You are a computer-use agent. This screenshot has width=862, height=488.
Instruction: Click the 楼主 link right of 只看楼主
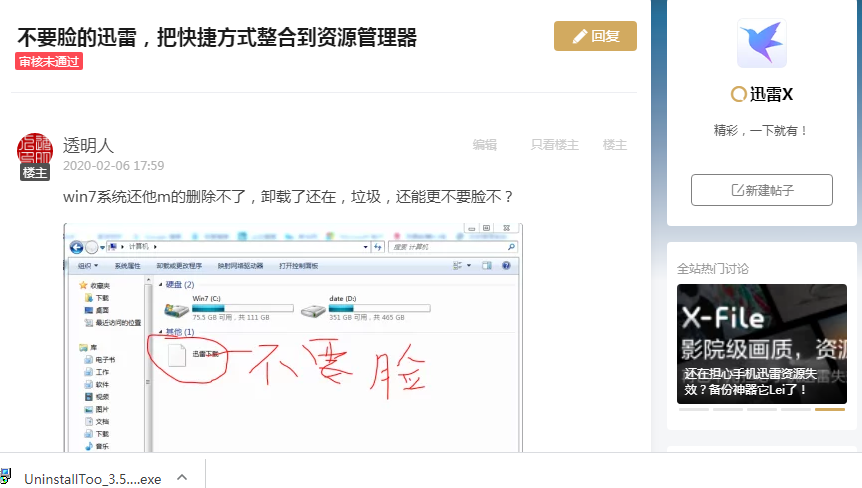615,145
